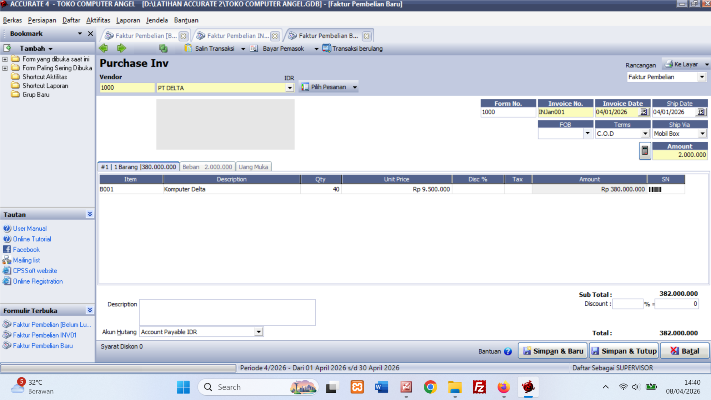Open Pilih Pesanan dropdown arrow
711x400 pixels.
[355, 87]
